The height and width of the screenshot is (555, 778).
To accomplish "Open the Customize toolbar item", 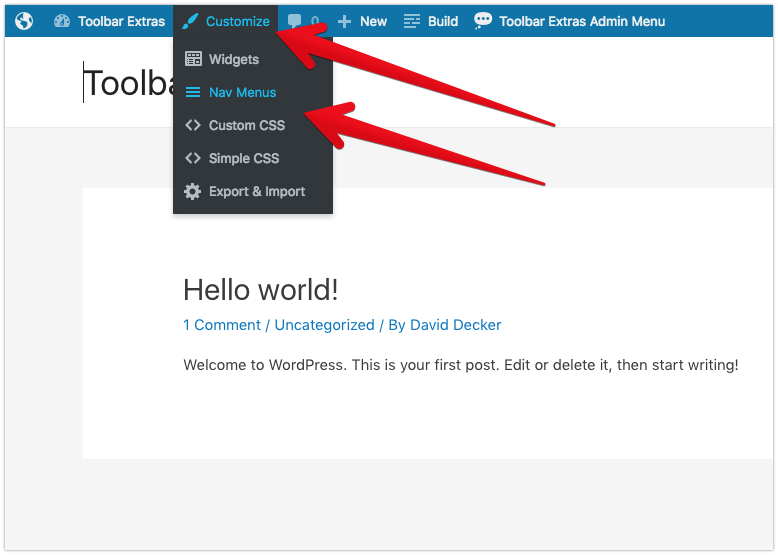I will [226, 21].
